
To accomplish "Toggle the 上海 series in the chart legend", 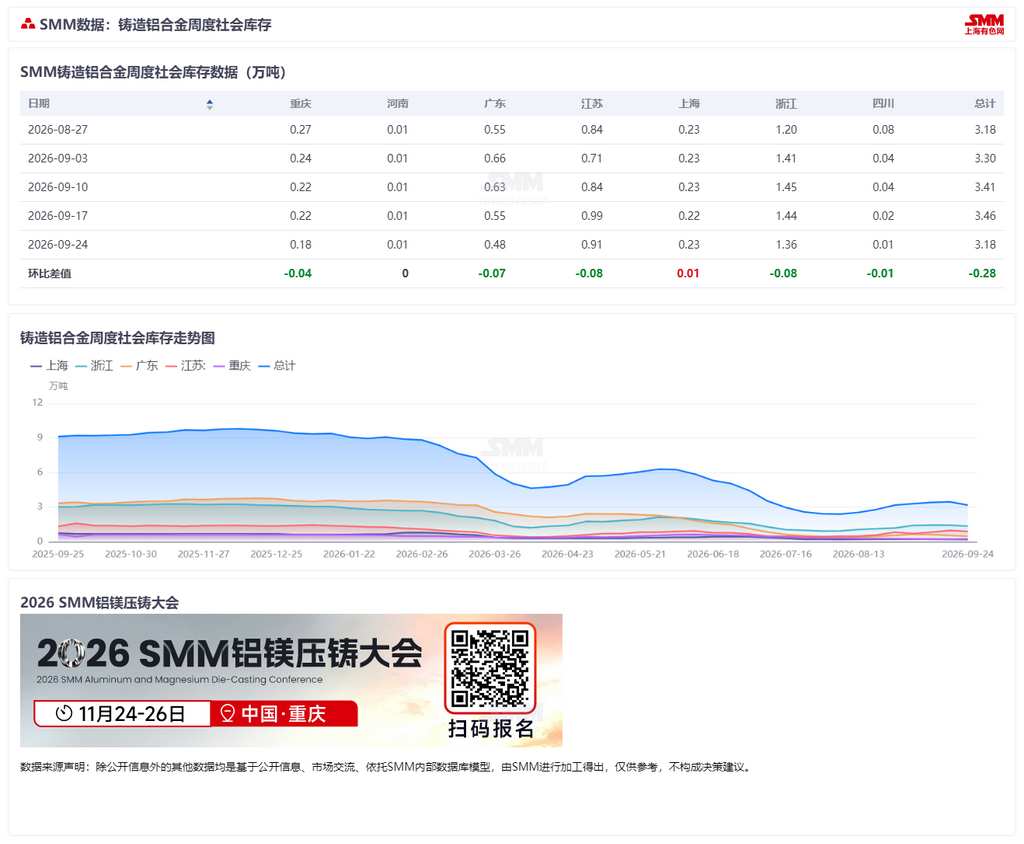I will tap(49, 366).
